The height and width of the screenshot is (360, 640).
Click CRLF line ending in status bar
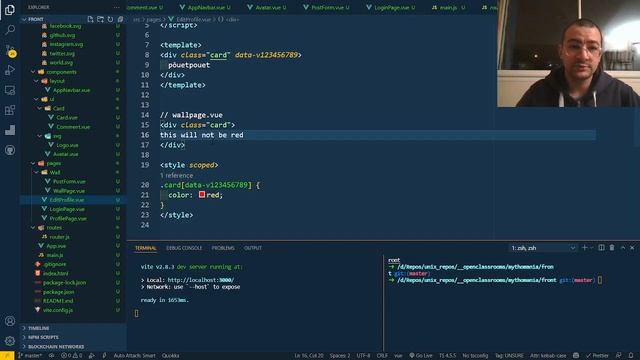pyautogui.click(x=382, y=356)
